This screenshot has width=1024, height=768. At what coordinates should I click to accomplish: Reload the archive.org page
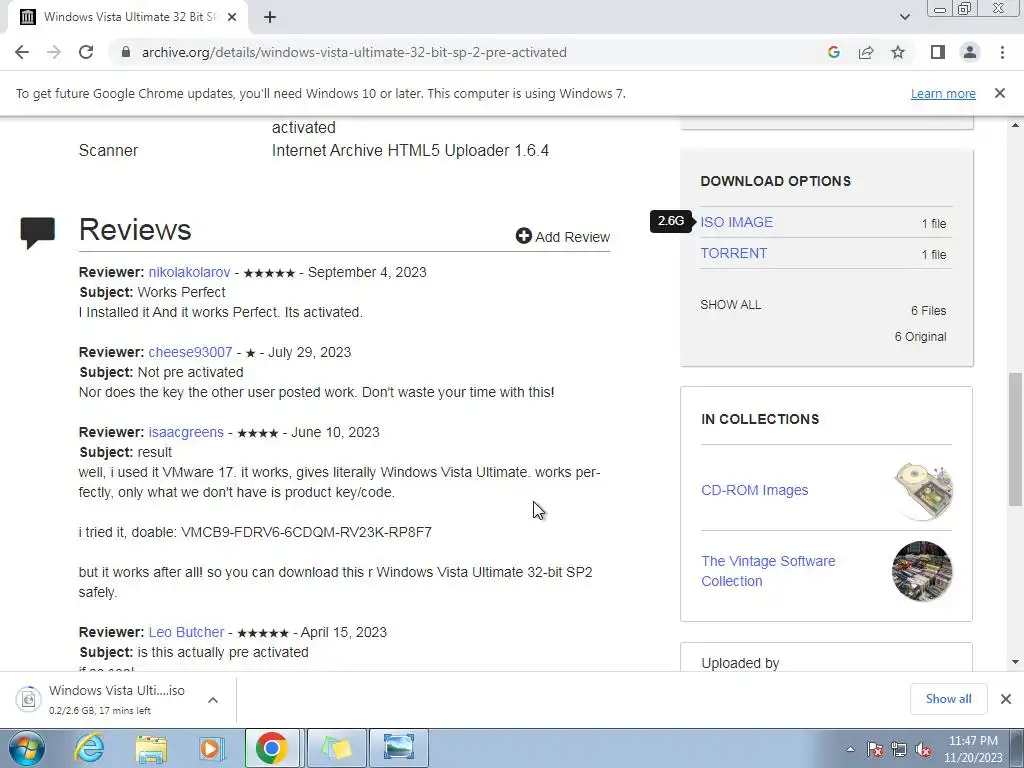point(86,52)
